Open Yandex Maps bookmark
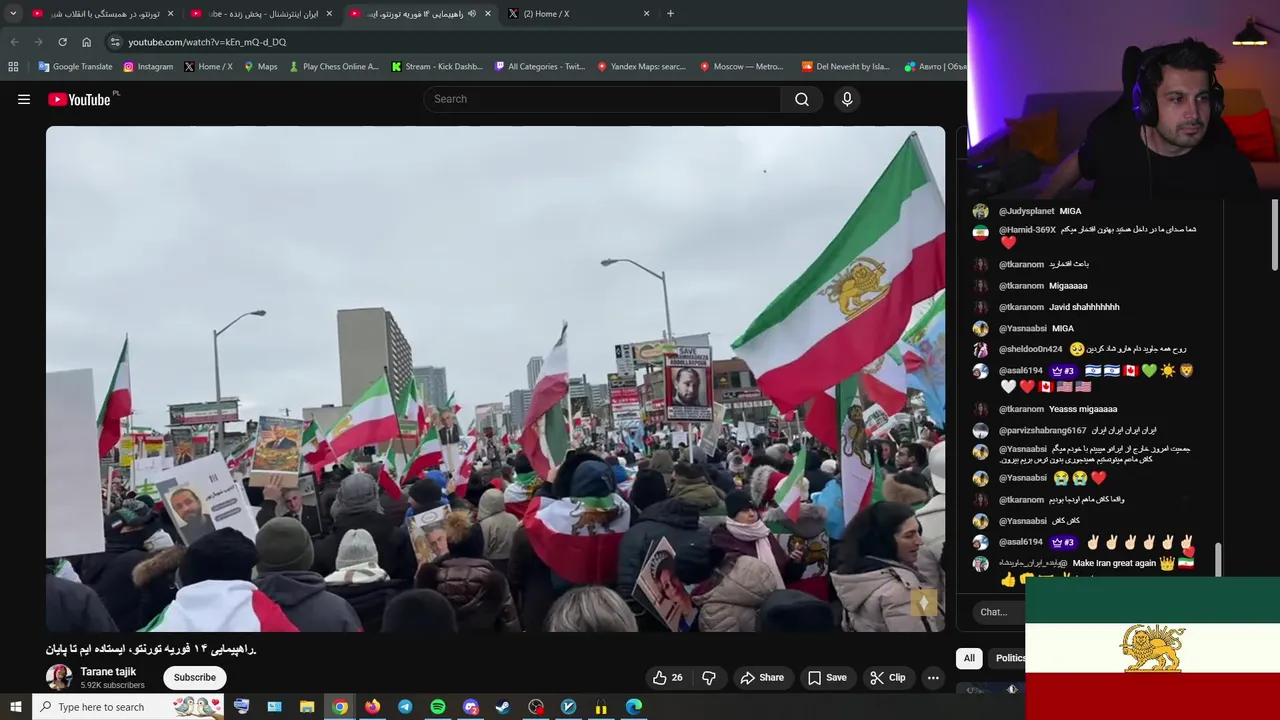Viewport: 1280px width, 720px height. [641, 67]
